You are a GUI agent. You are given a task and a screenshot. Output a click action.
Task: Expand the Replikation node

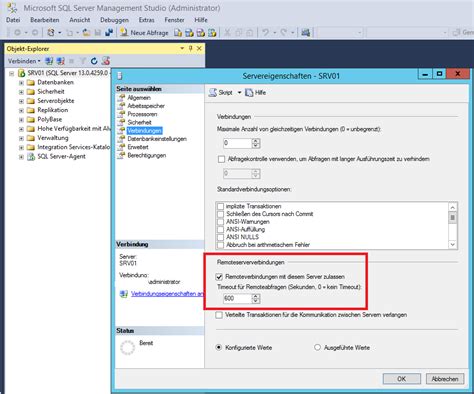[x=21, y=110]
